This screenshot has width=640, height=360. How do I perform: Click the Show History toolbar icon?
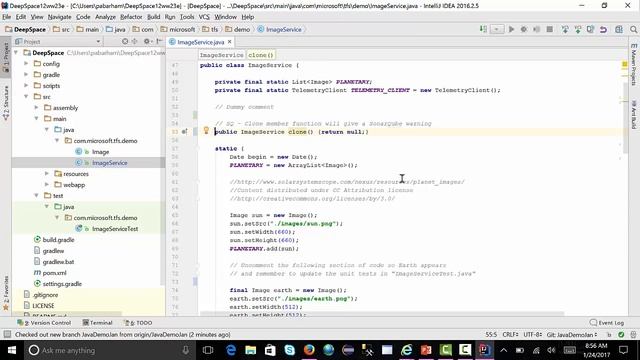(591, 29)
